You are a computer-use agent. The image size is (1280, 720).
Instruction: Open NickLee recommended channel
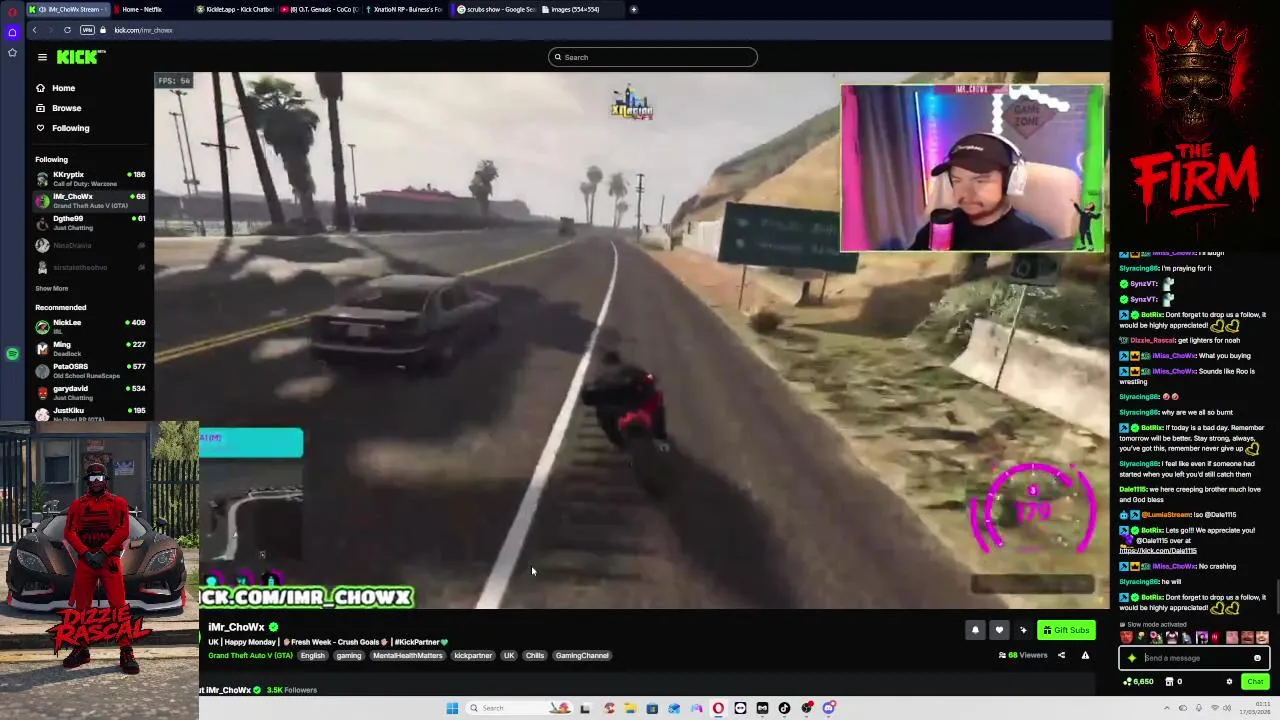coord(90,326)
